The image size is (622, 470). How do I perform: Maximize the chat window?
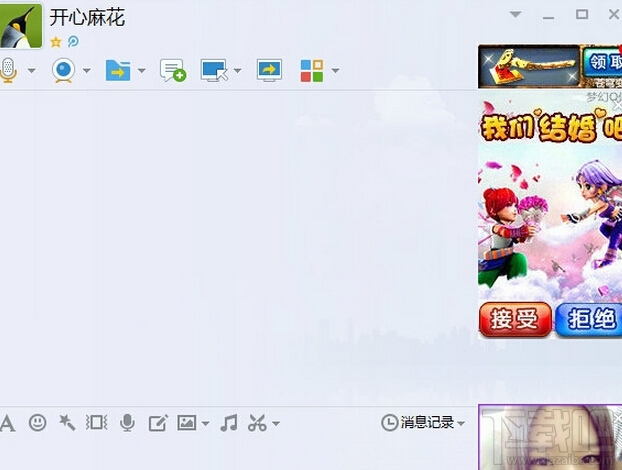click(582, 15)
